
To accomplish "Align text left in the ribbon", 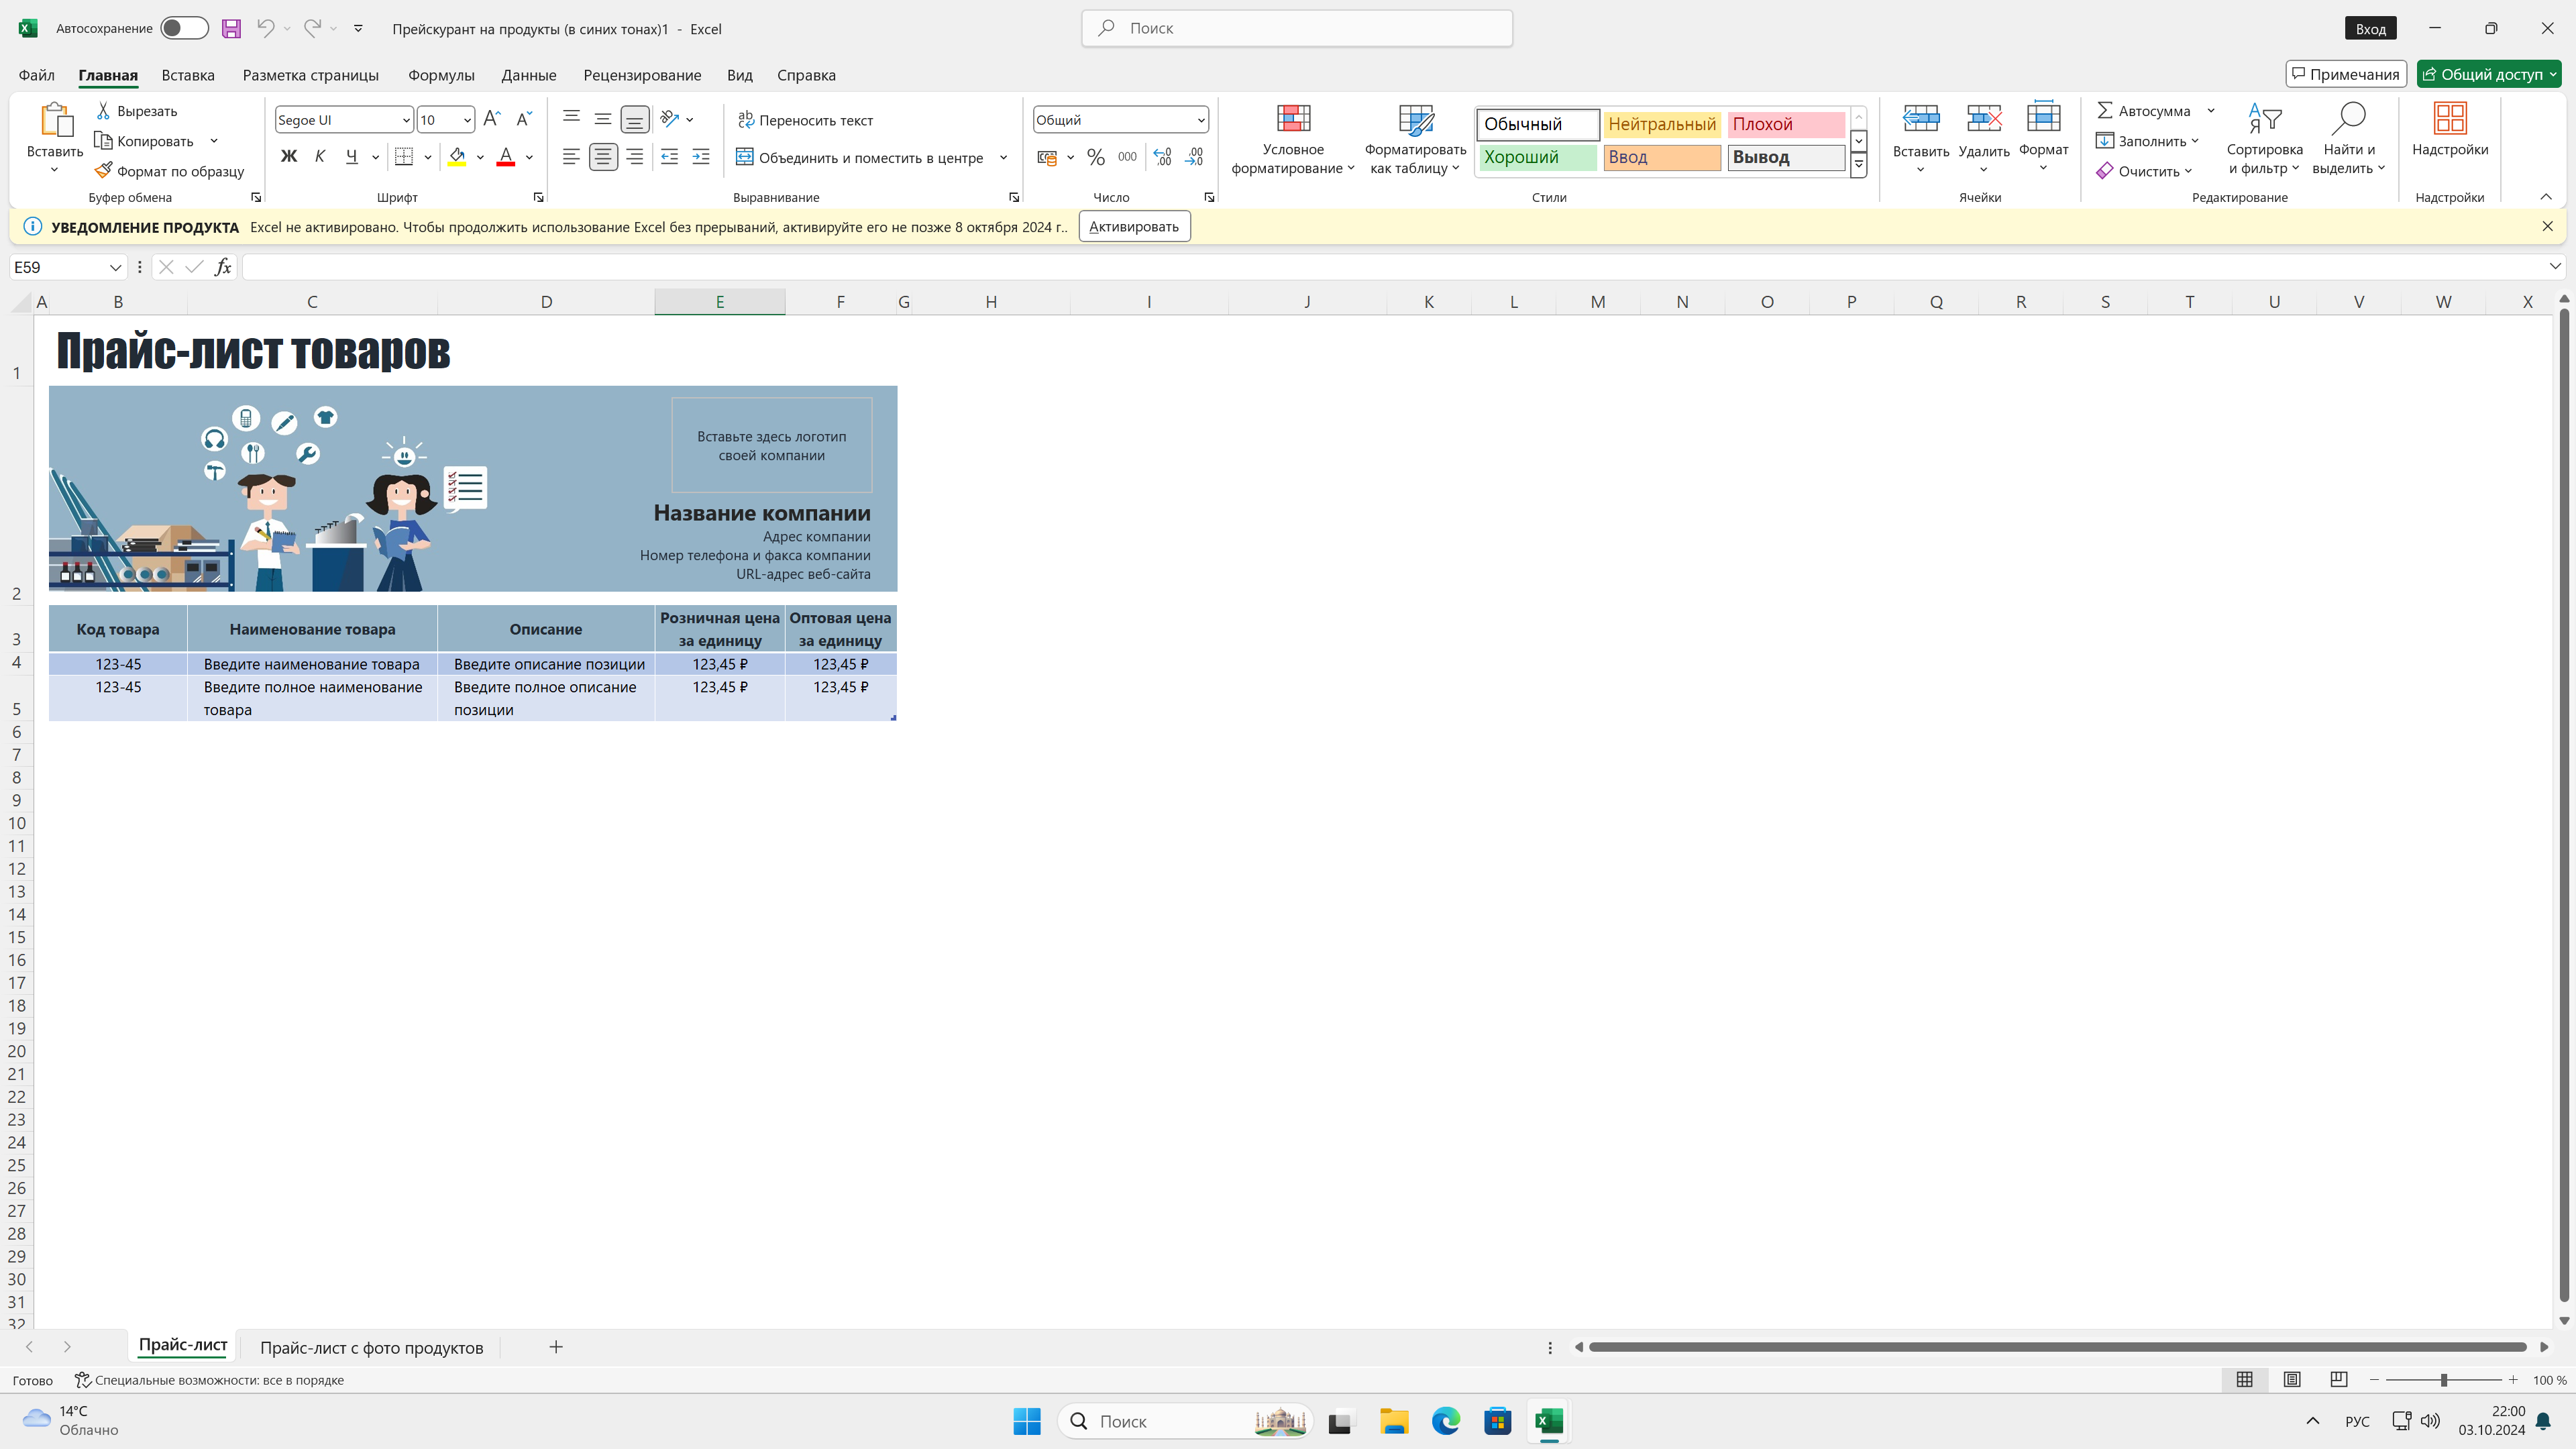I will point(571,157).
